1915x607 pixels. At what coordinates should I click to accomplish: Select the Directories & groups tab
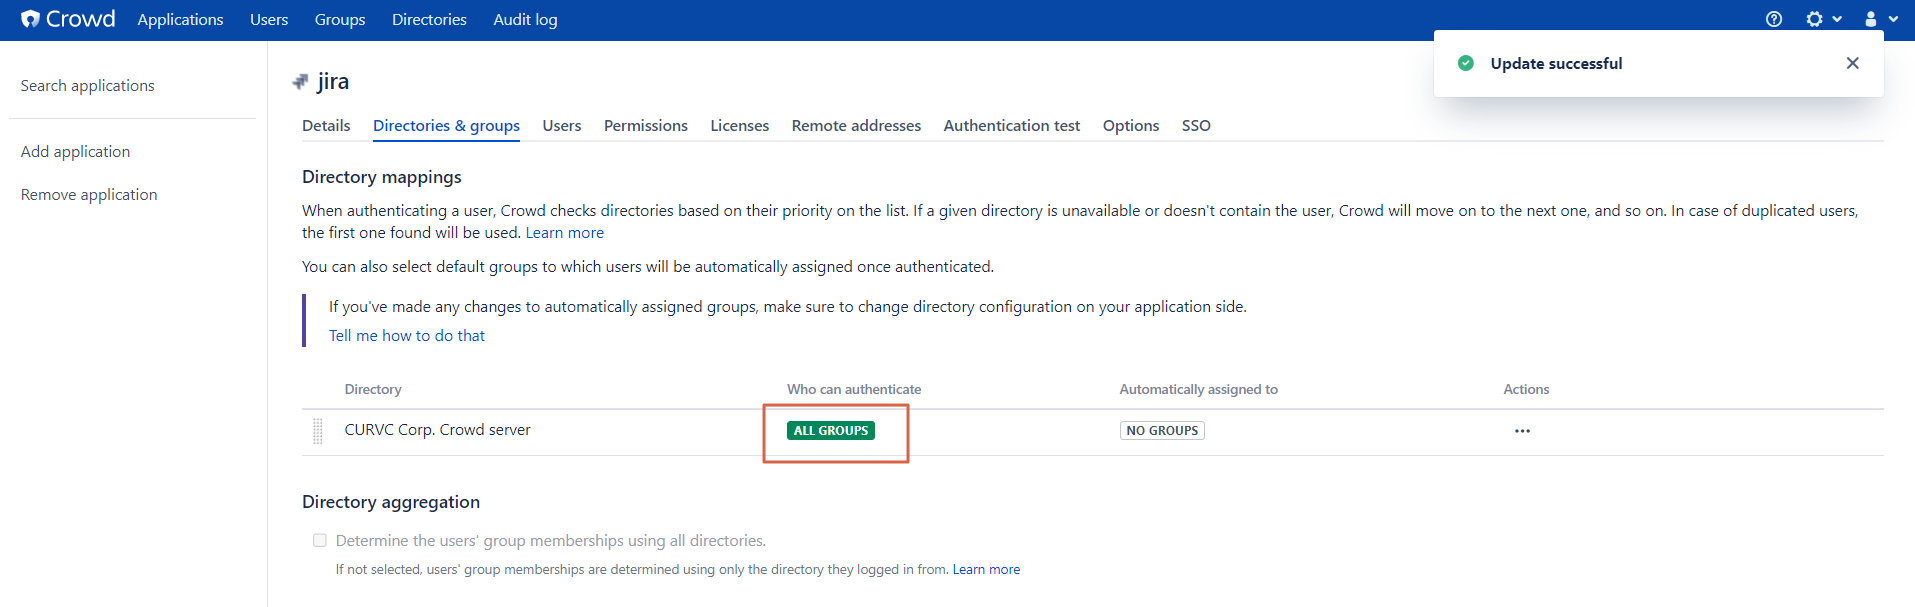[x=446, y=126]
